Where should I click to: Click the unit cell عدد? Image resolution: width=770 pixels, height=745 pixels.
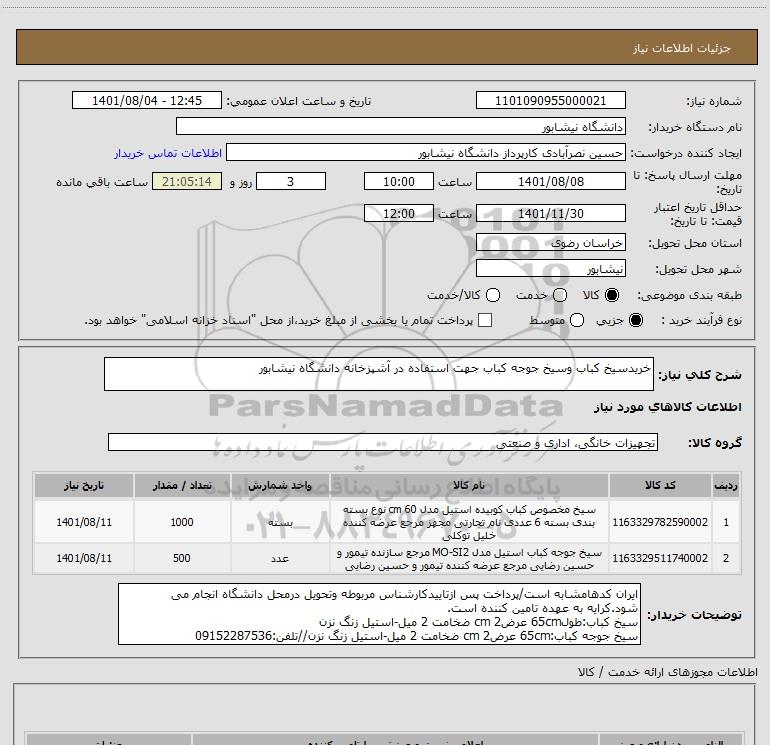(280, 559)
